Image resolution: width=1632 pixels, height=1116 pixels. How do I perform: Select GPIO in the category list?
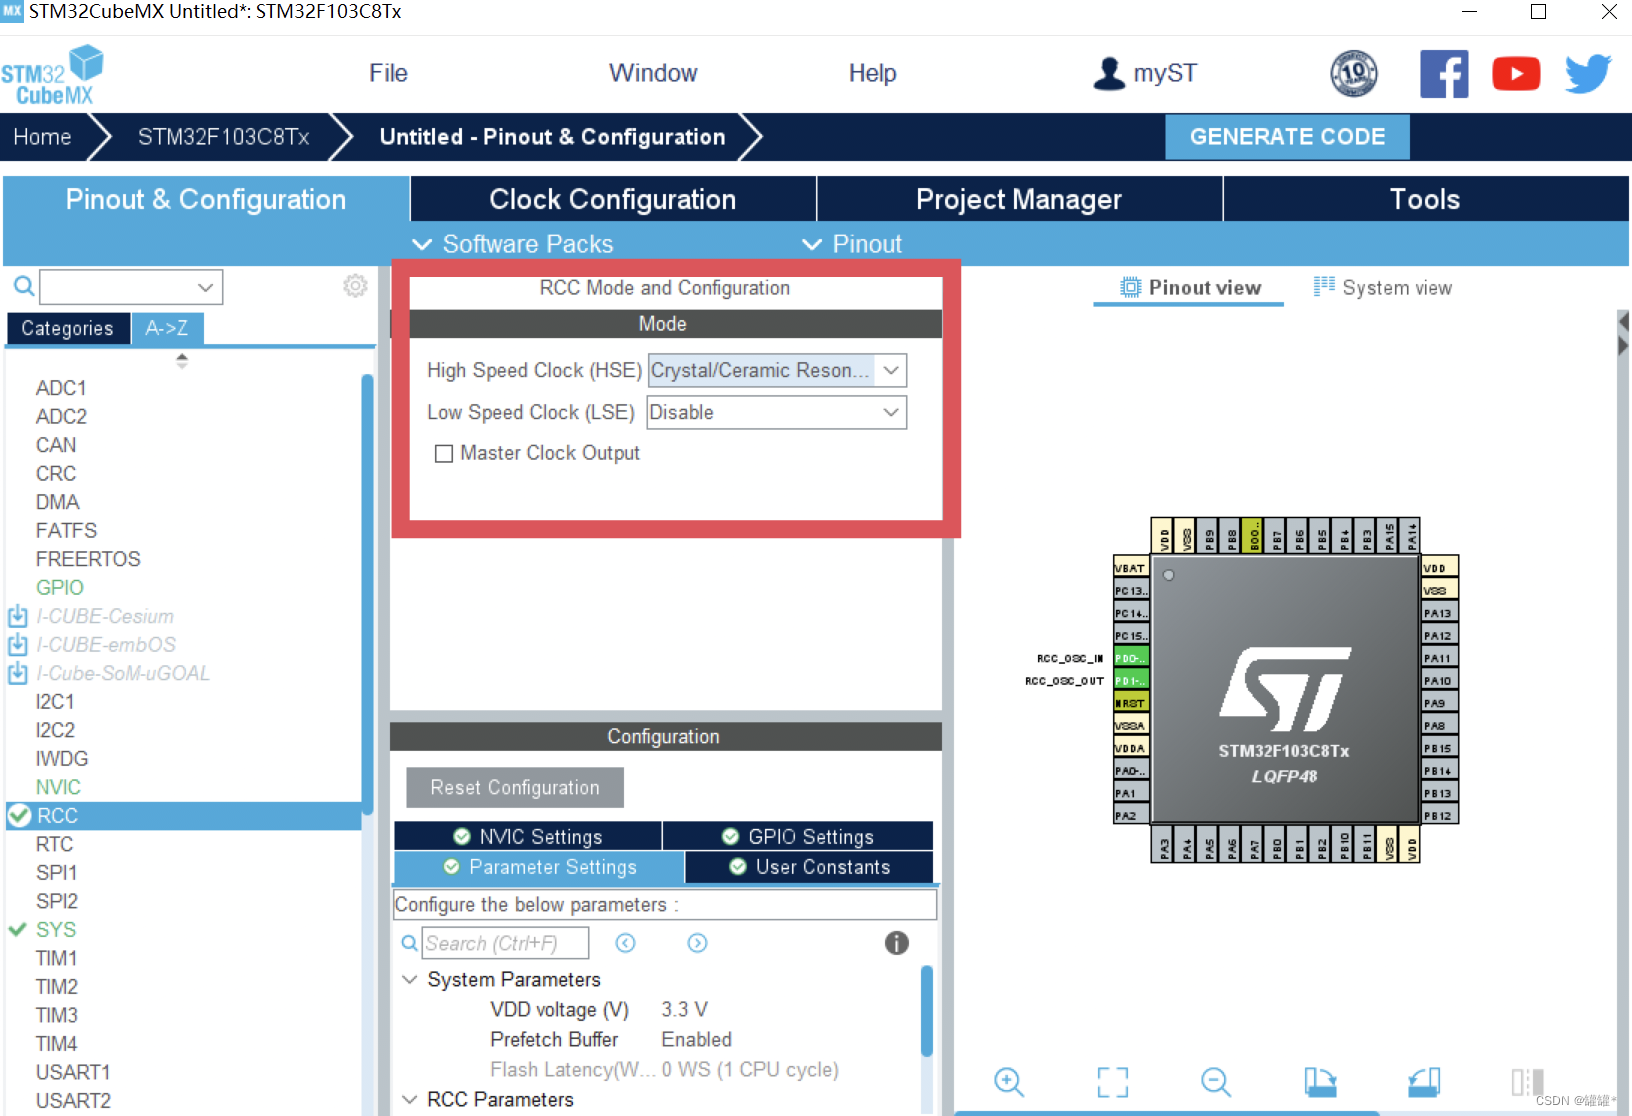point(60,587)
